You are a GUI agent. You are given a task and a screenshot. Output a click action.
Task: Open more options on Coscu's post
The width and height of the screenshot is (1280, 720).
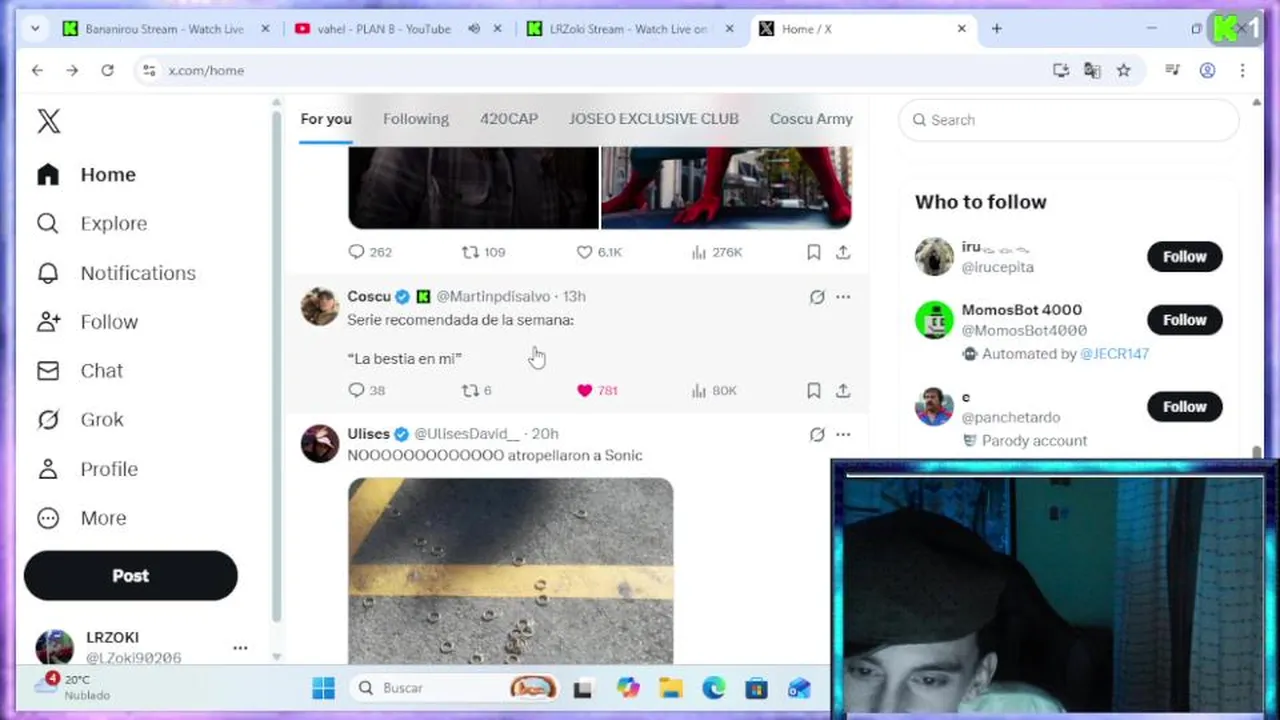(x=843, y=297)
